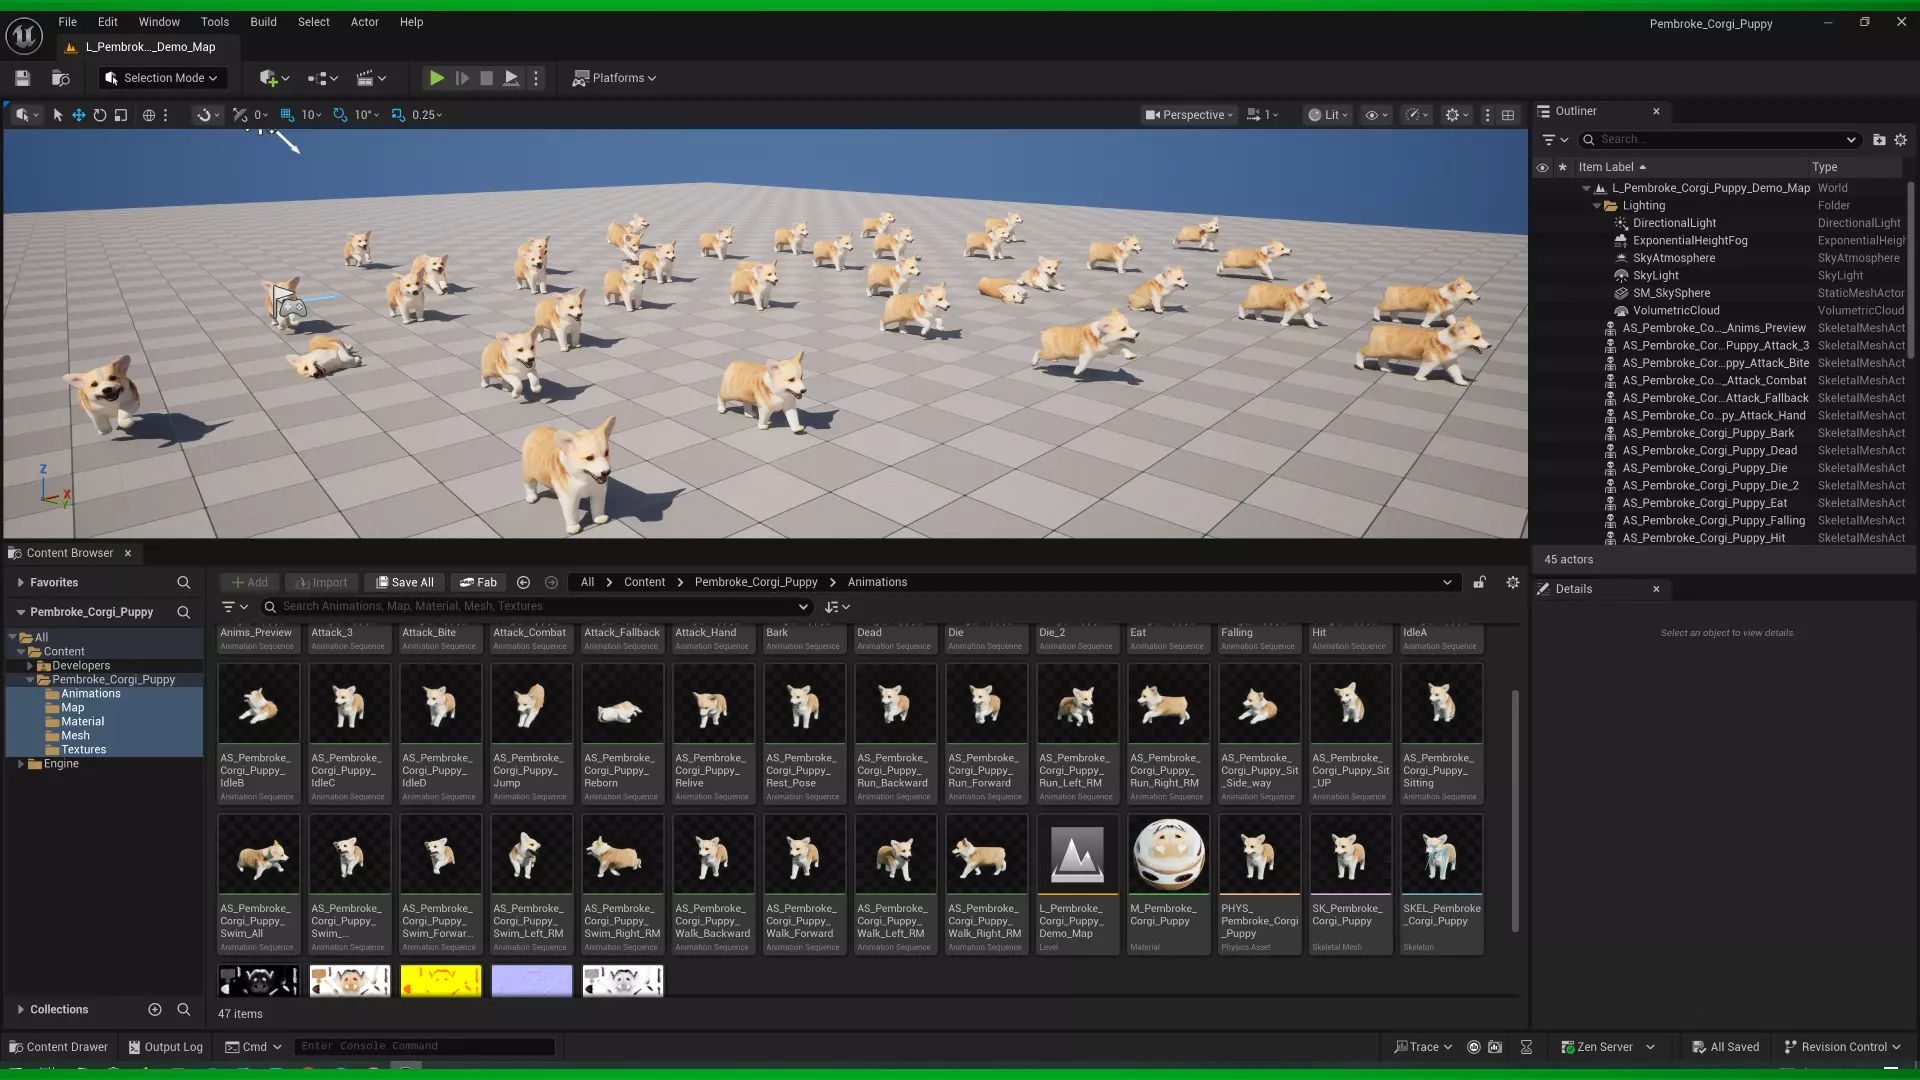This screenshot has height=1080, width=1920.
Task: Expand the Engine folder in tree
Action: 21,764
